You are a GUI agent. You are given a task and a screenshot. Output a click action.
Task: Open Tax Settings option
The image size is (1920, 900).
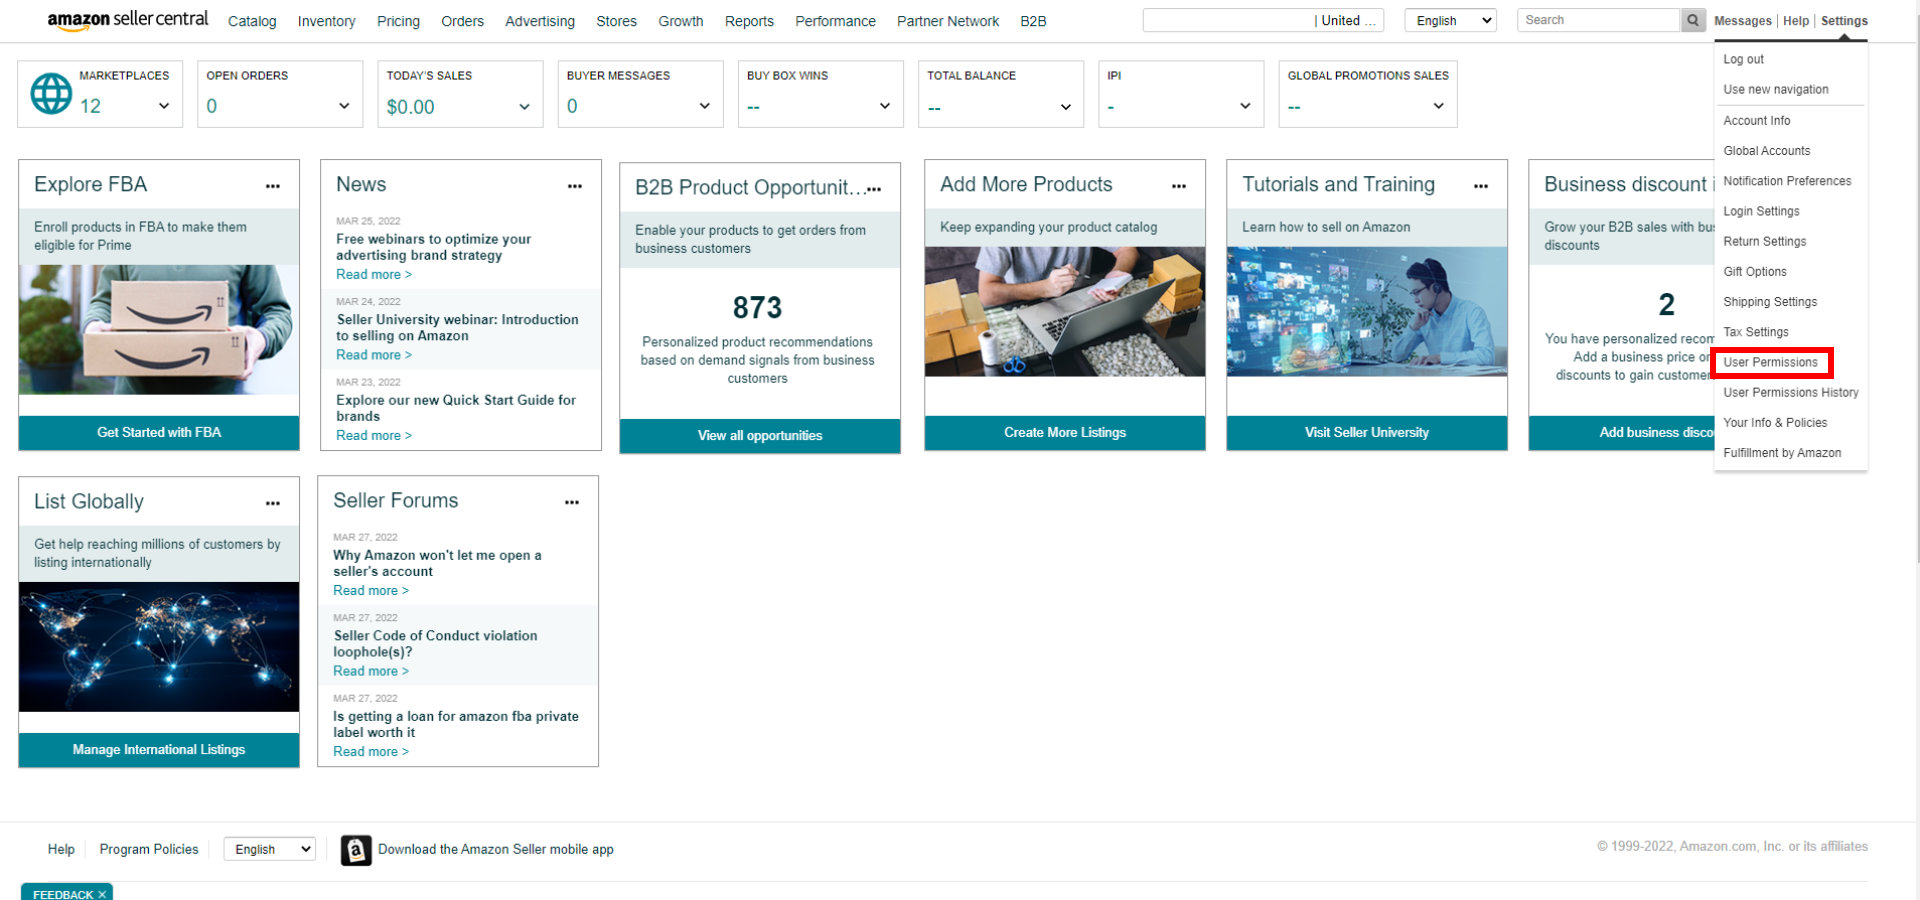click(x=1755, y=332)
